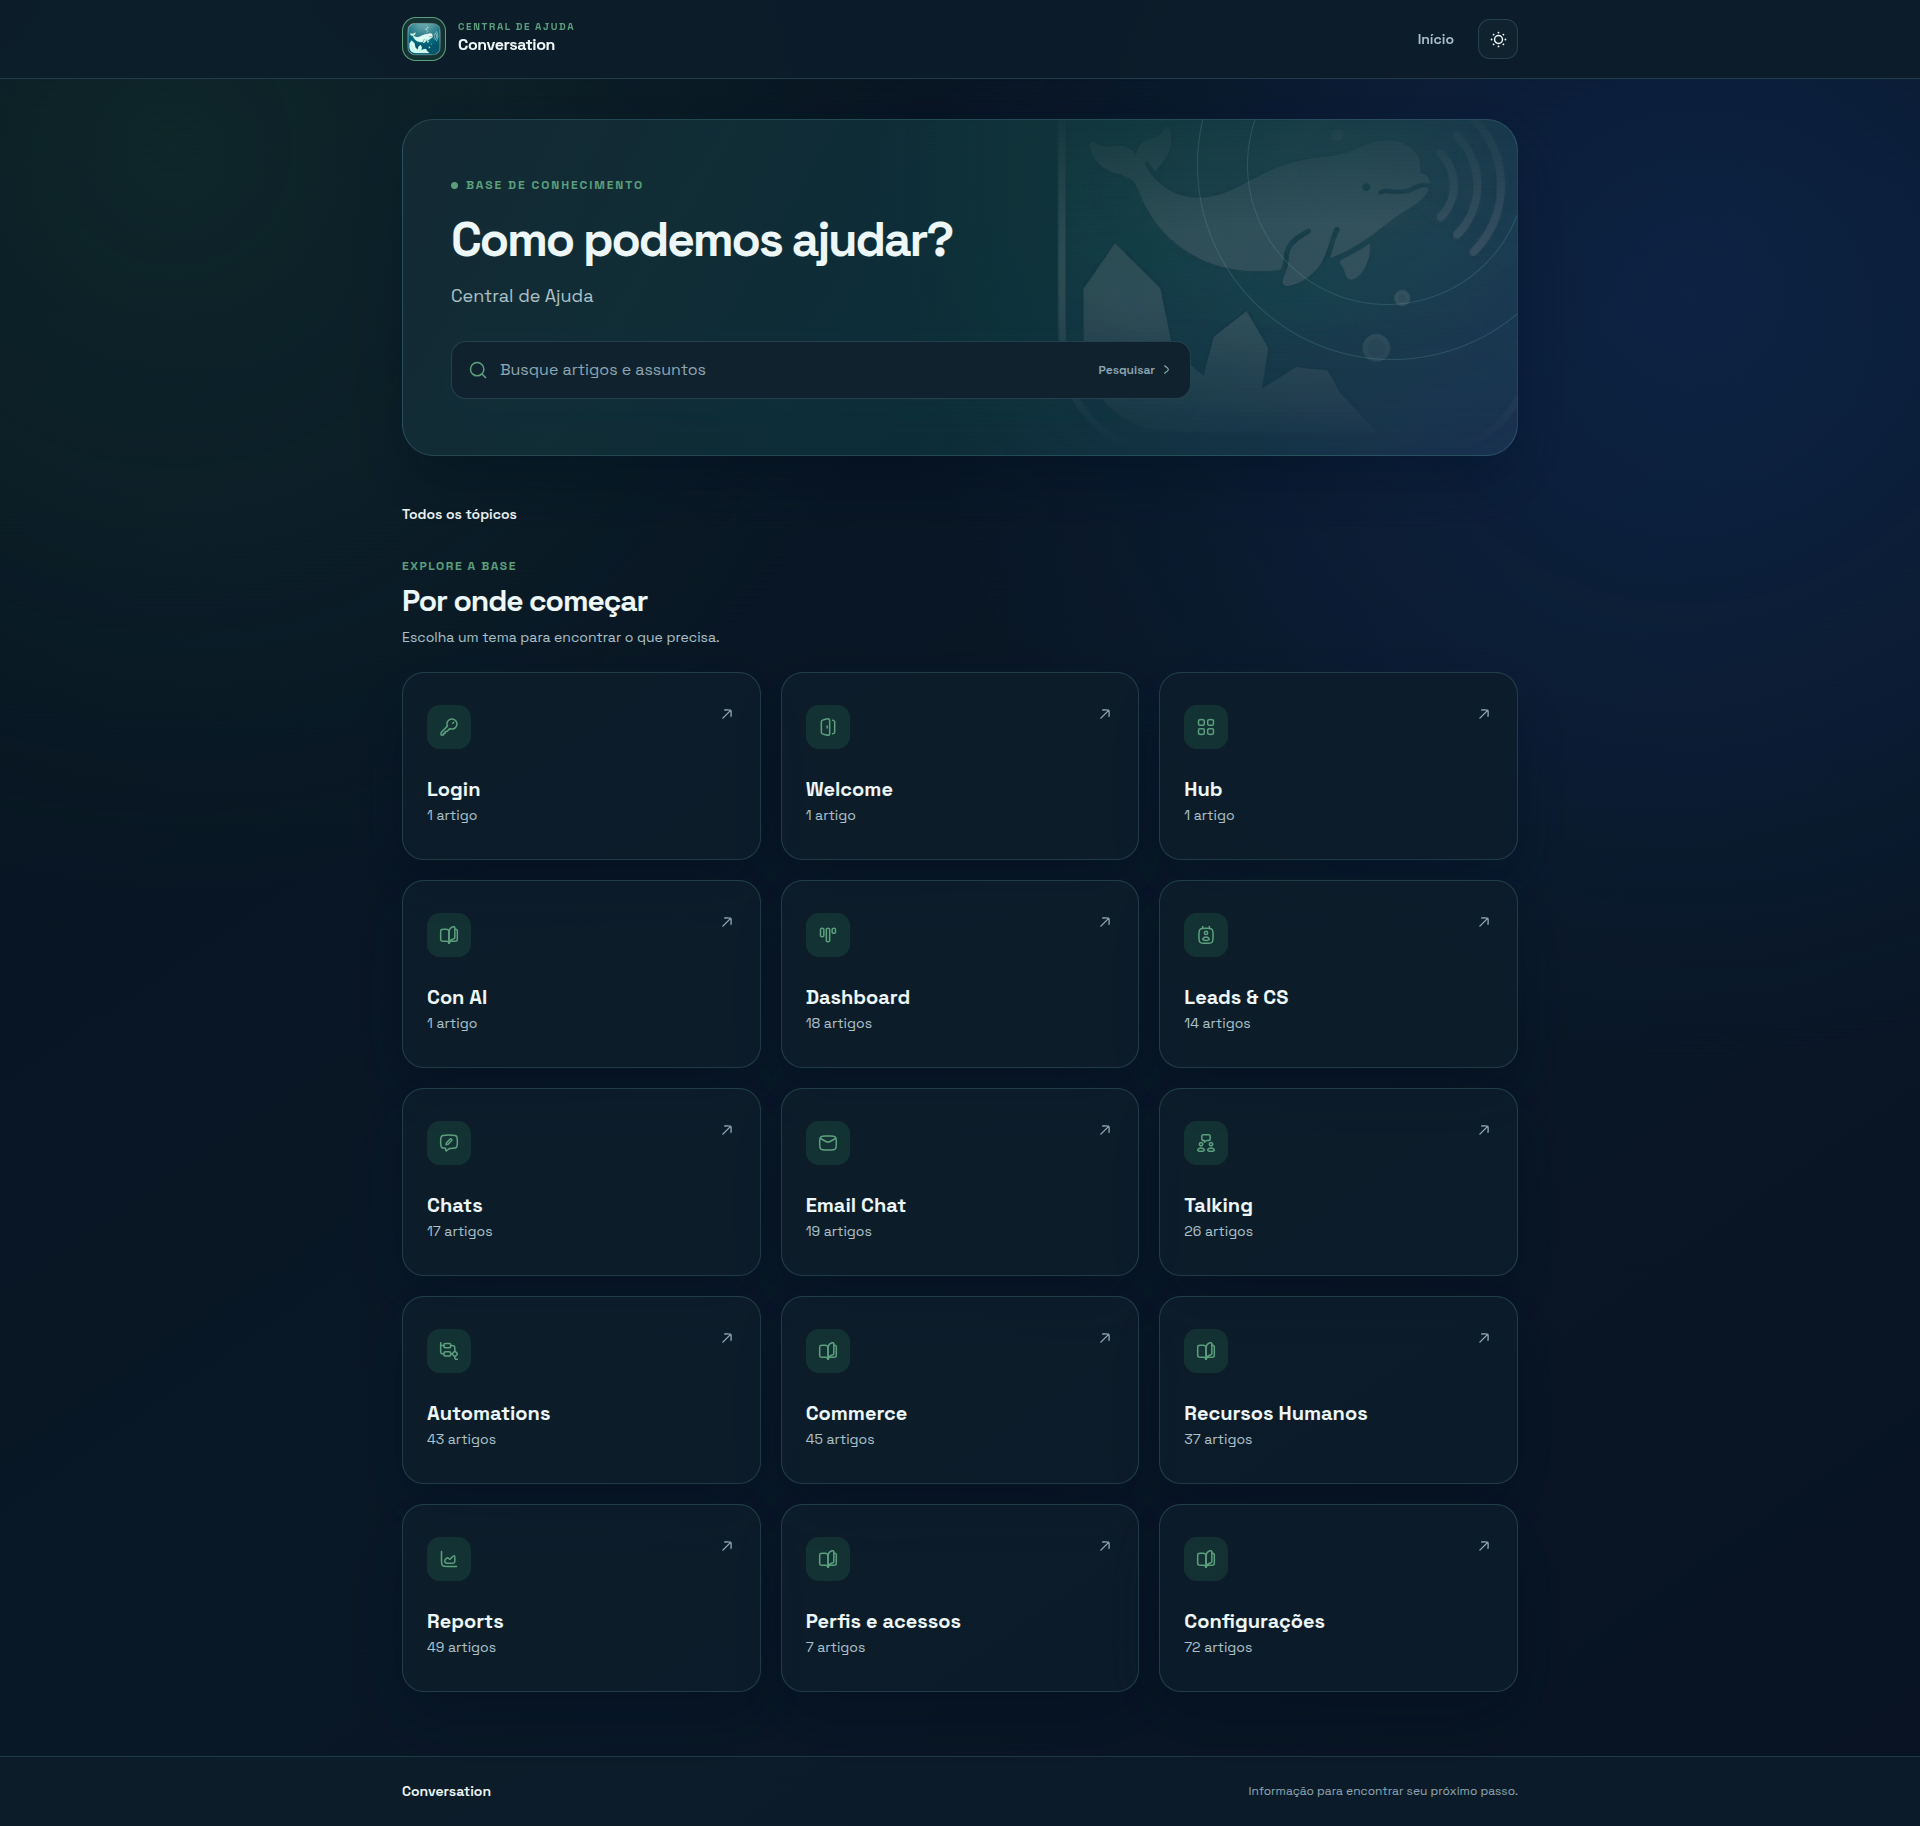Open the Automations card arrow
This screenshot has width=1920, height=1826.
coord(727,1338)
